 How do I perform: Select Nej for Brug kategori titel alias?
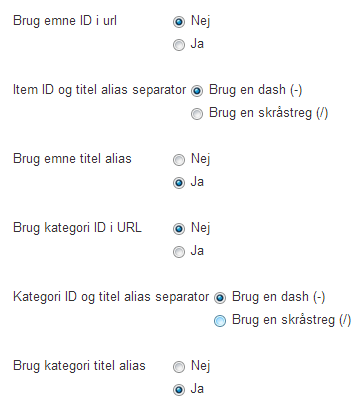179,367
